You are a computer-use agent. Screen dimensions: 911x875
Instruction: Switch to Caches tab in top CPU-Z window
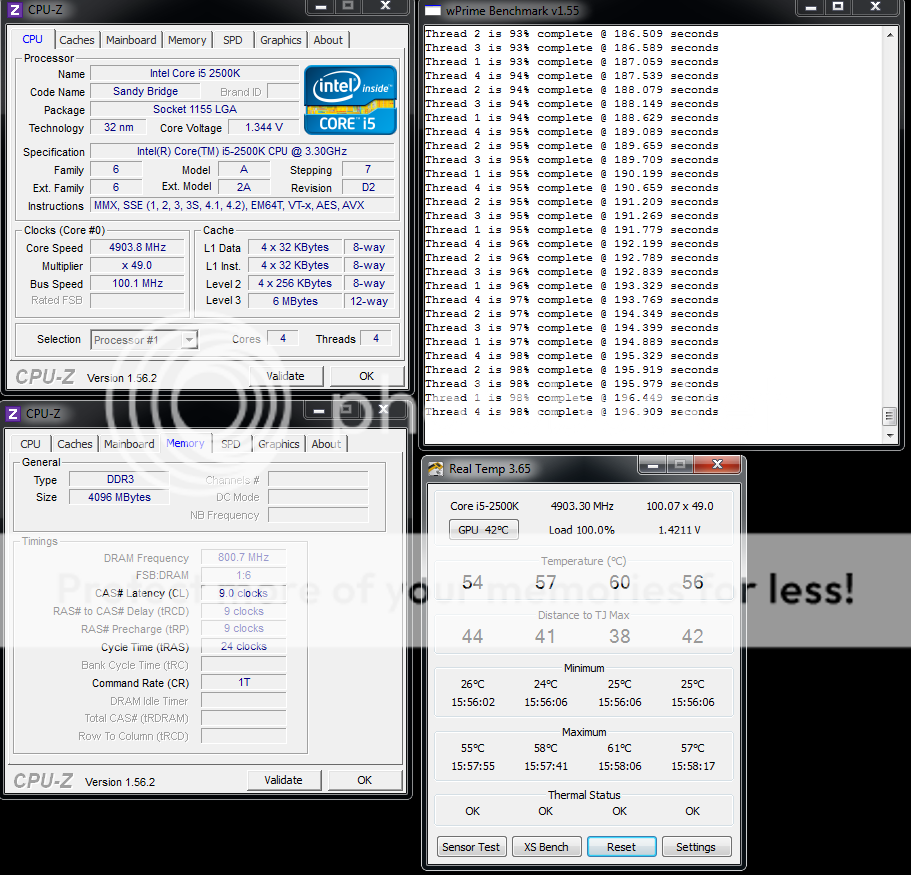77,40
